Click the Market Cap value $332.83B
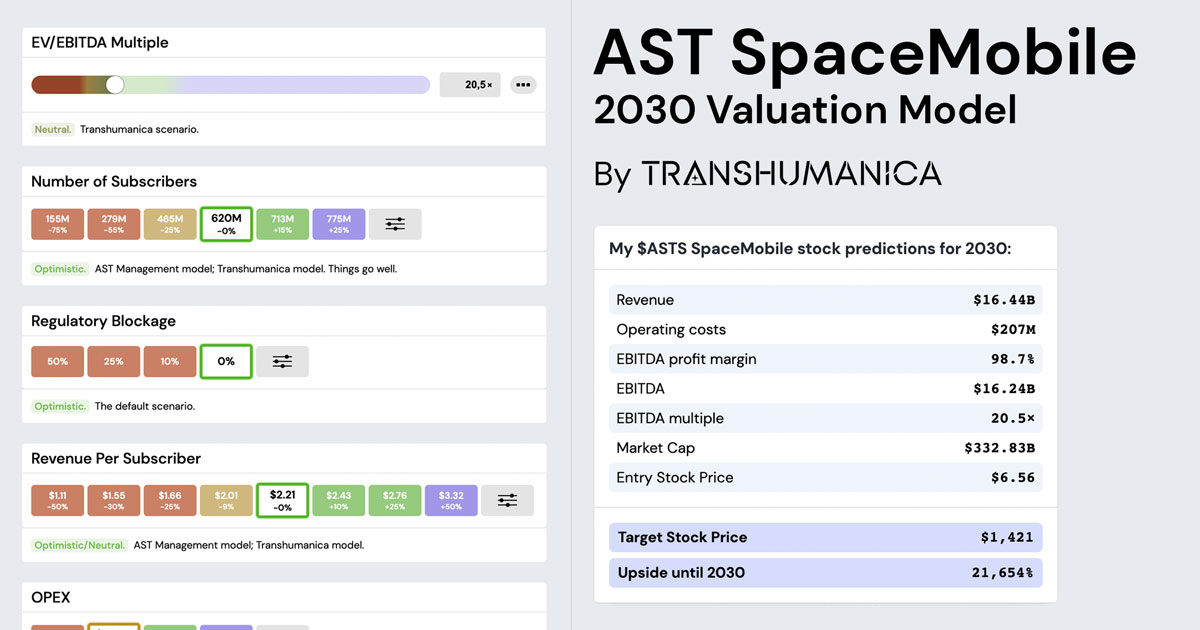The height and width of the screenshot is (630, 1200). click(x=1000, y=448)
